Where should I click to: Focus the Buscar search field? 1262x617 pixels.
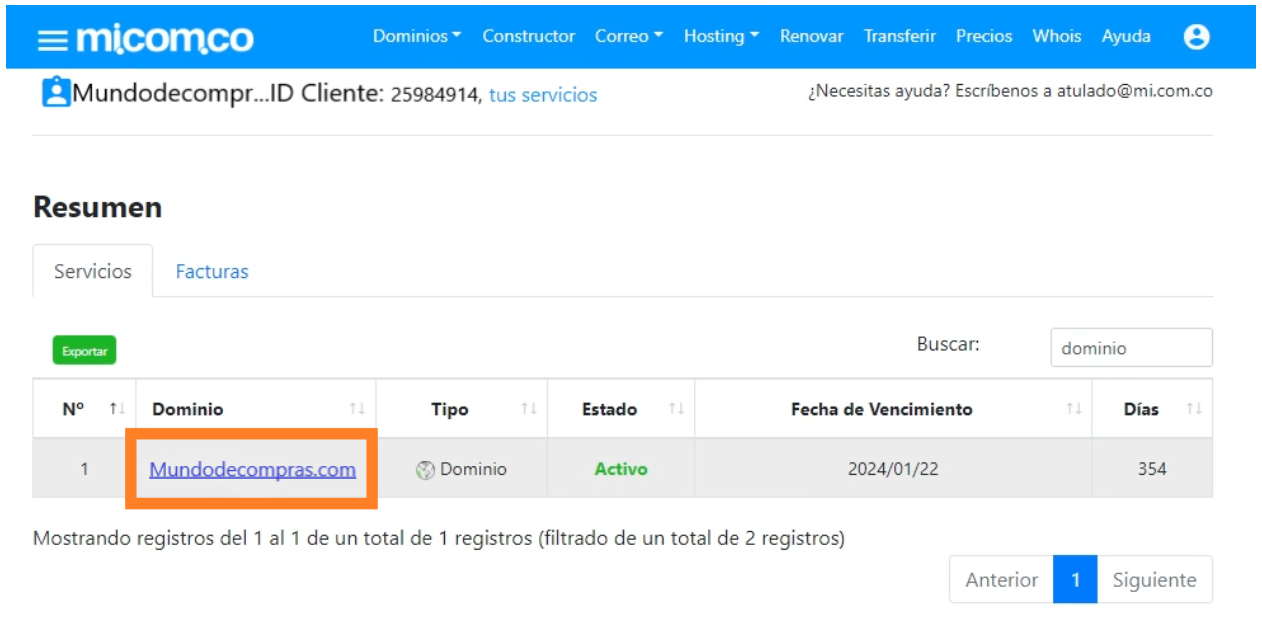[x=1131, y=348]
